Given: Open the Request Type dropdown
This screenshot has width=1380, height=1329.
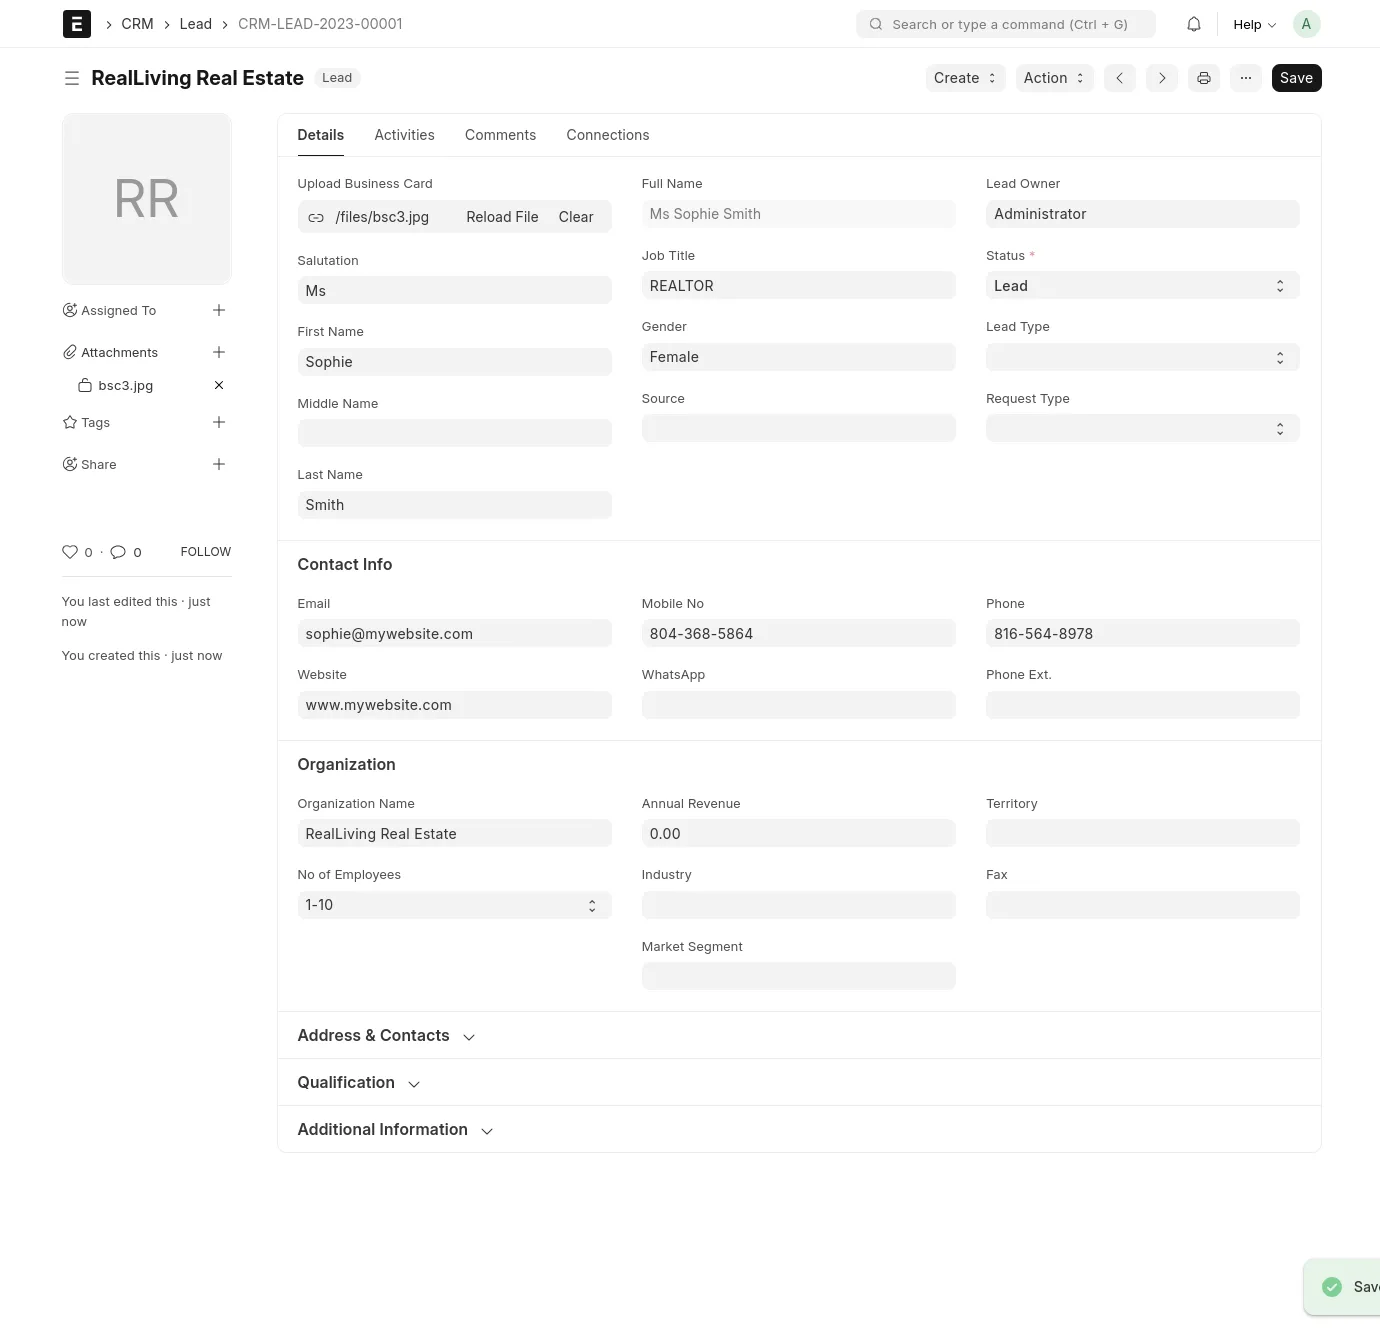Looking at the screenshot, I should point(1142,429).
